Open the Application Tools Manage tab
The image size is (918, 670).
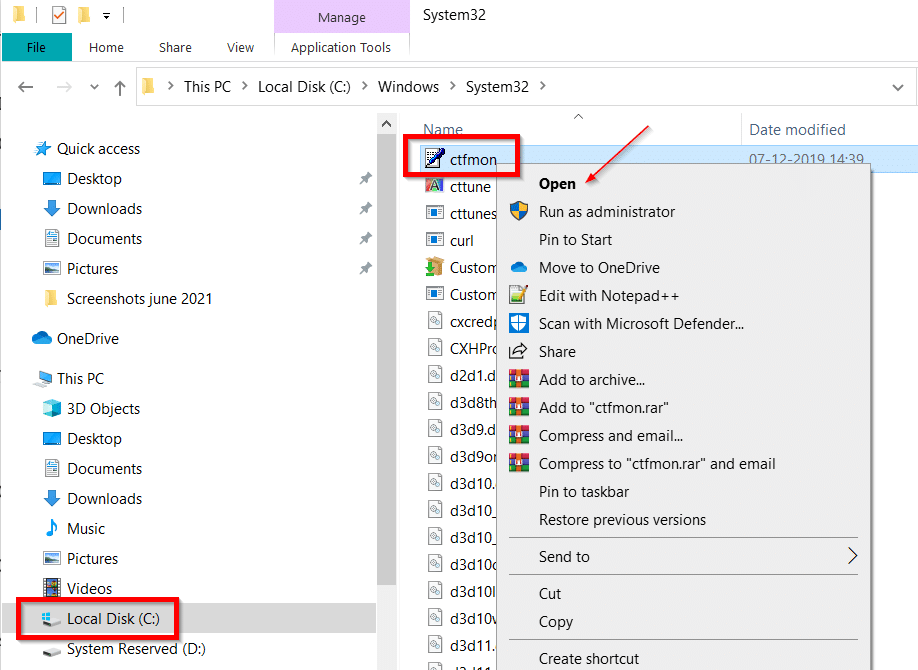pyautogui.click(x=341, y=17)
